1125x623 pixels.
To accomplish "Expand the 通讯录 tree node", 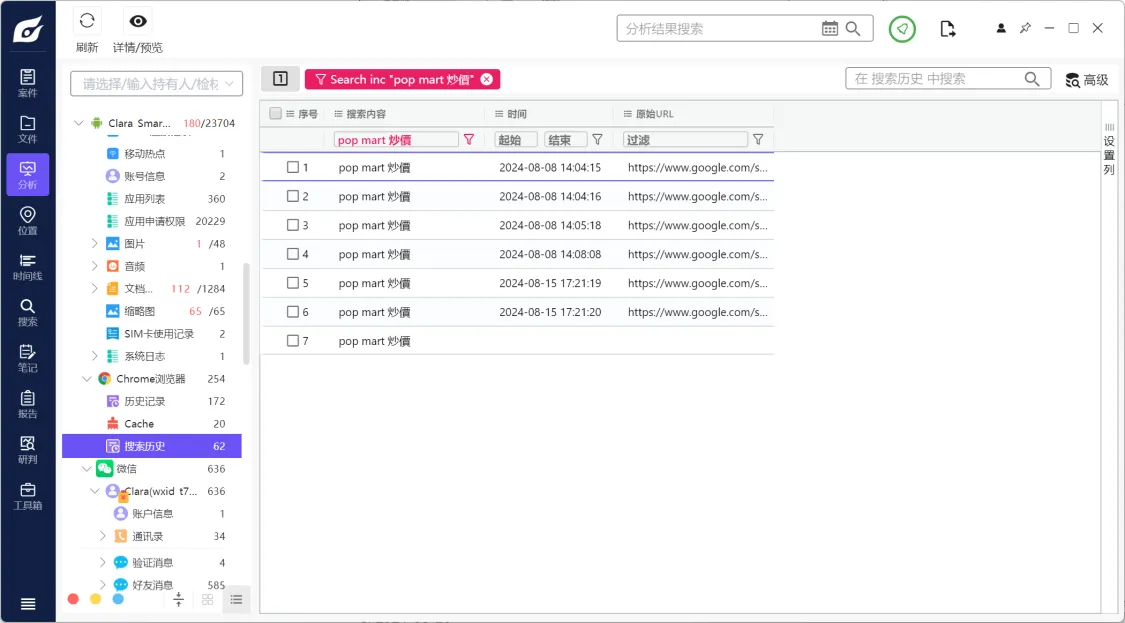I will [x=103, y=536].
